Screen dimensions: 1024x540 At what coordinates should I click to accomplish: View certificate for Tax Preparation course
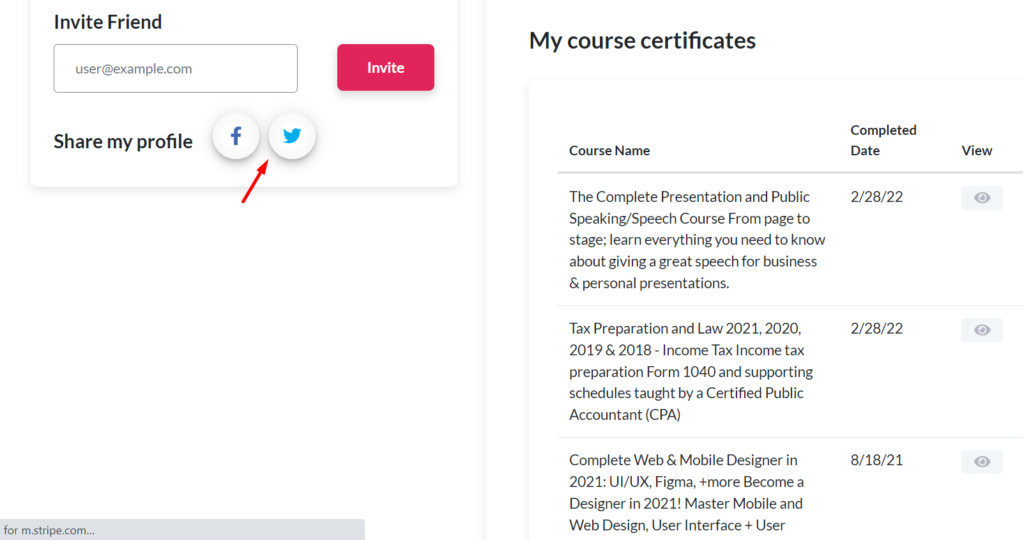(981, 330)
